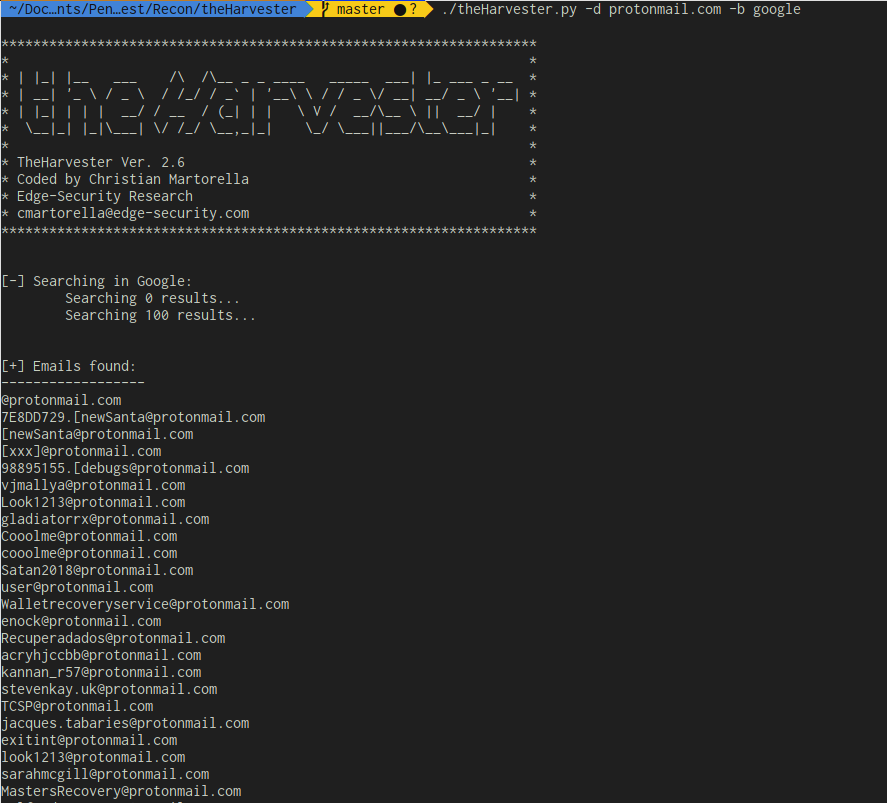Click 98895155.[debugs@protonmail.com entry
Screen dimensions: 887x803
(125, 468)
